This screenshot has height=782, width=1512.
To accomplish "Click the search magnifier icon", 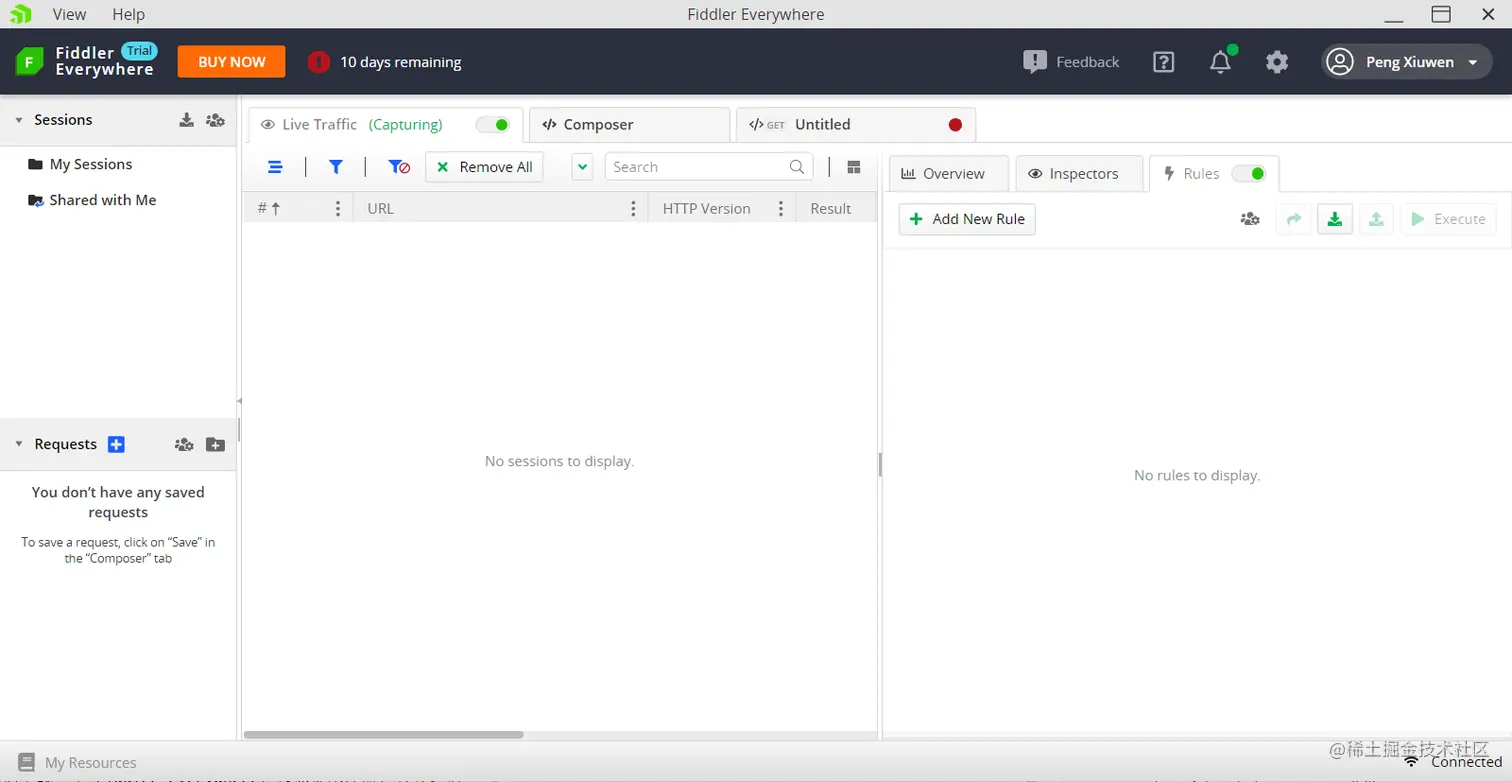I will [797, 167].
